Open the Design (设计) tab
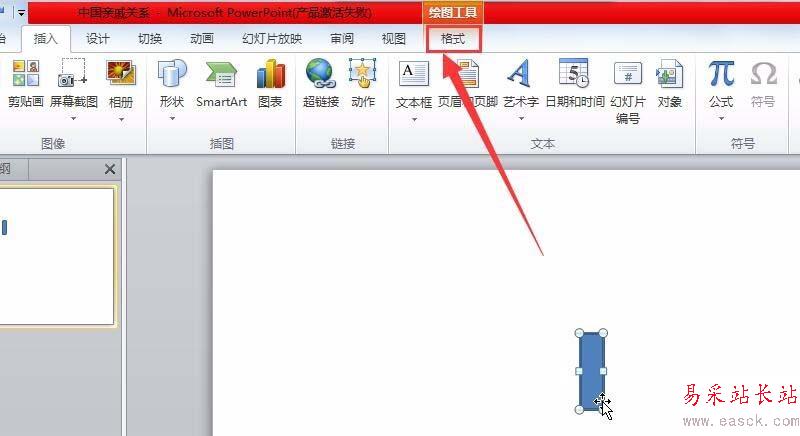 coord(97,39)
